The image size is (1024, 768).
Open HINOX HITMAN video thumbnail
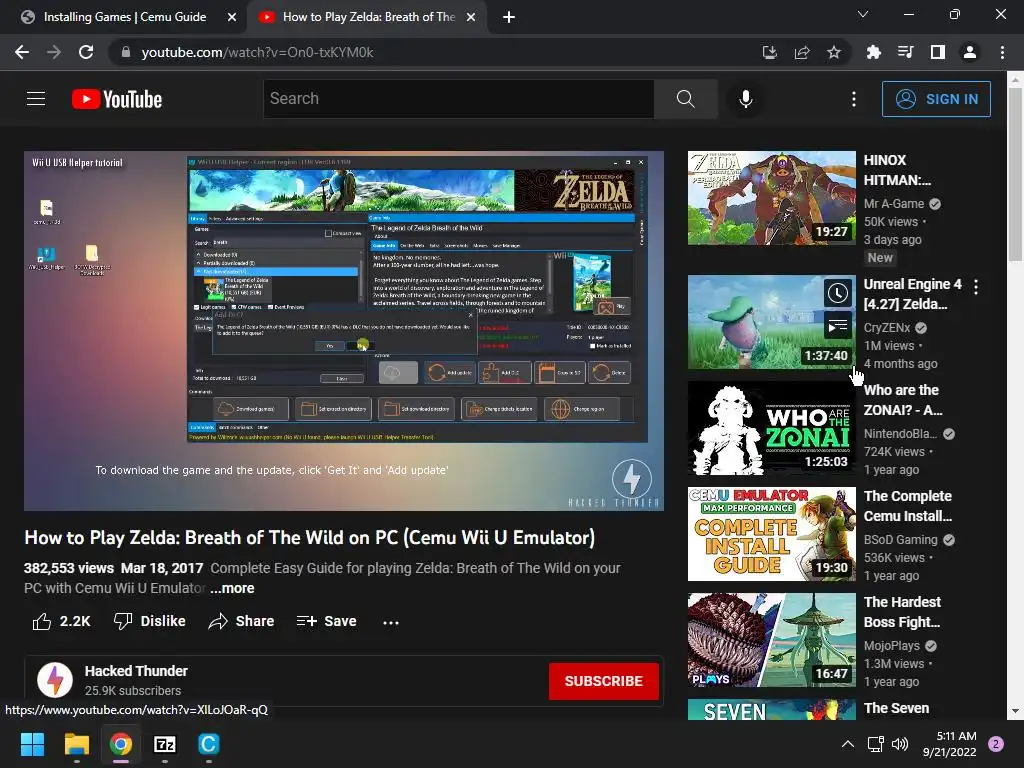pos(771,198)
